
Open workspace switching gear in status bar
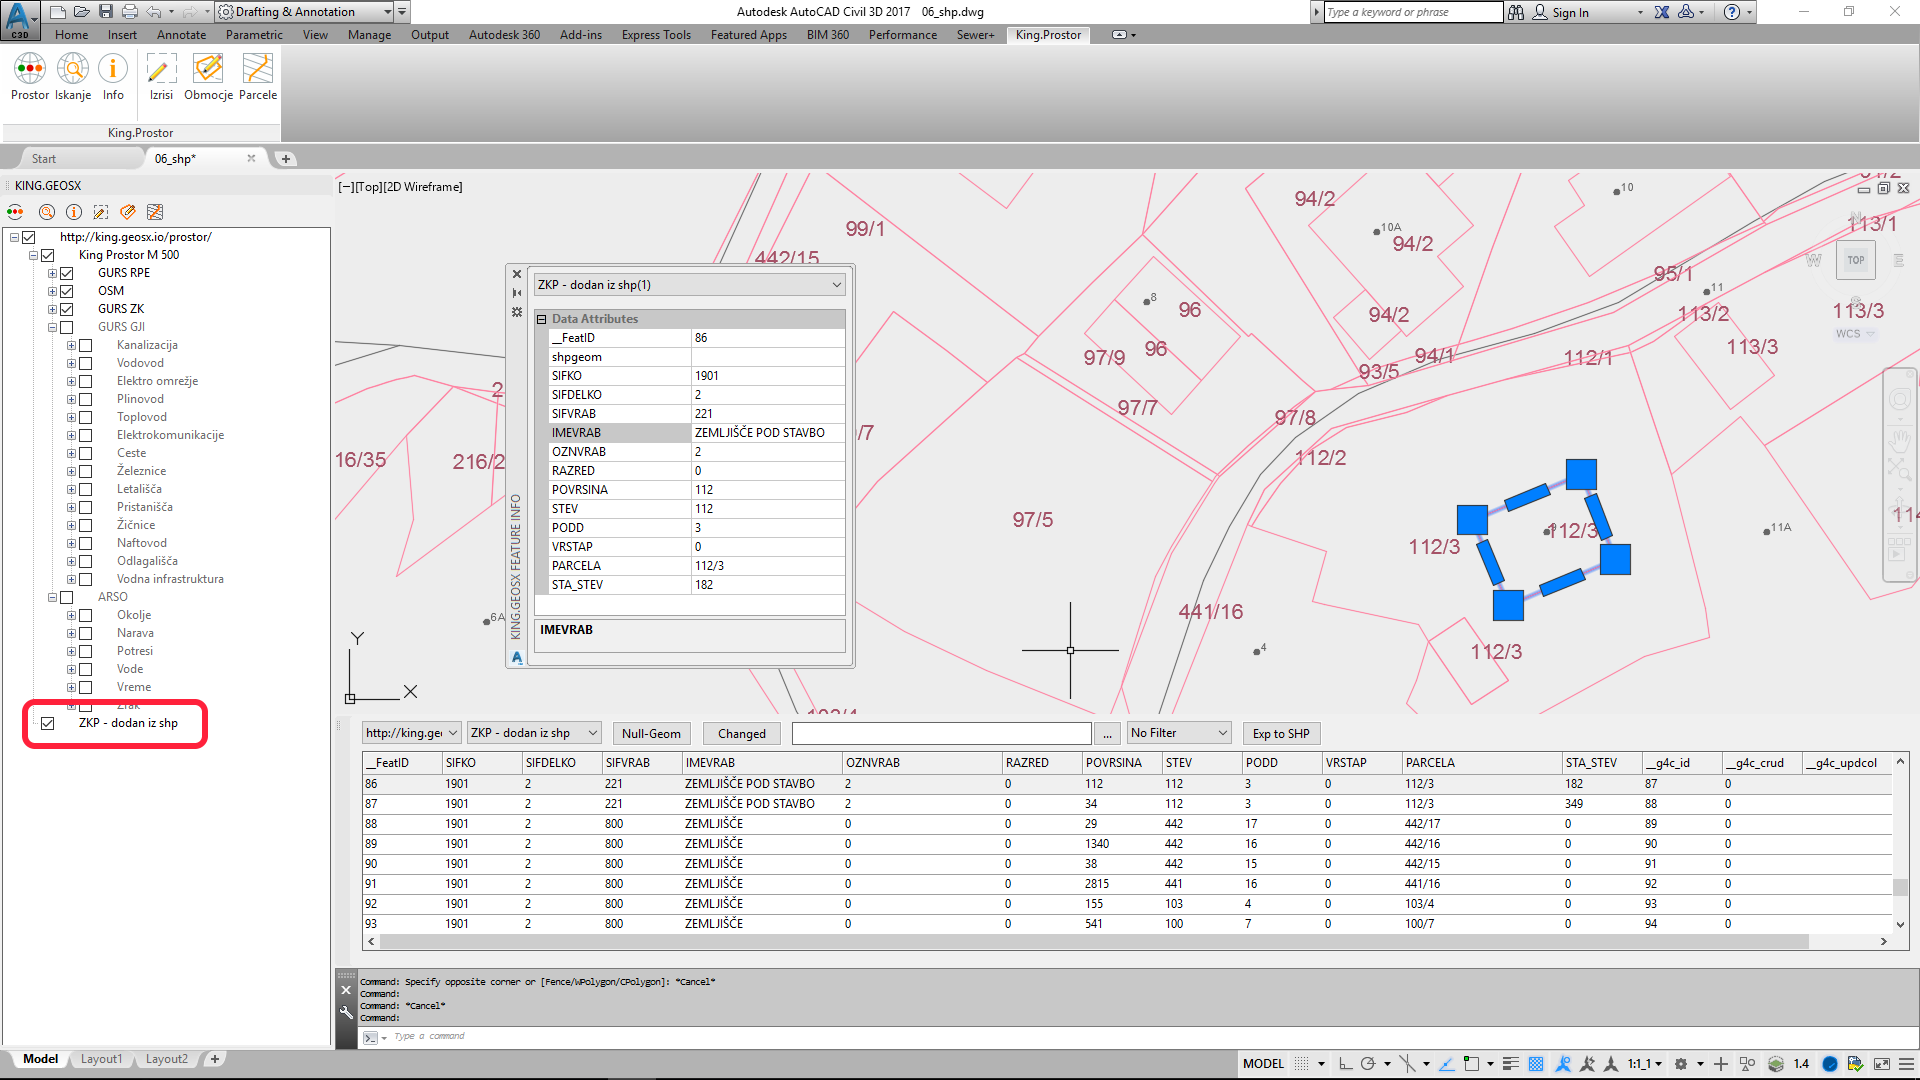[x=1681, y=1064]
